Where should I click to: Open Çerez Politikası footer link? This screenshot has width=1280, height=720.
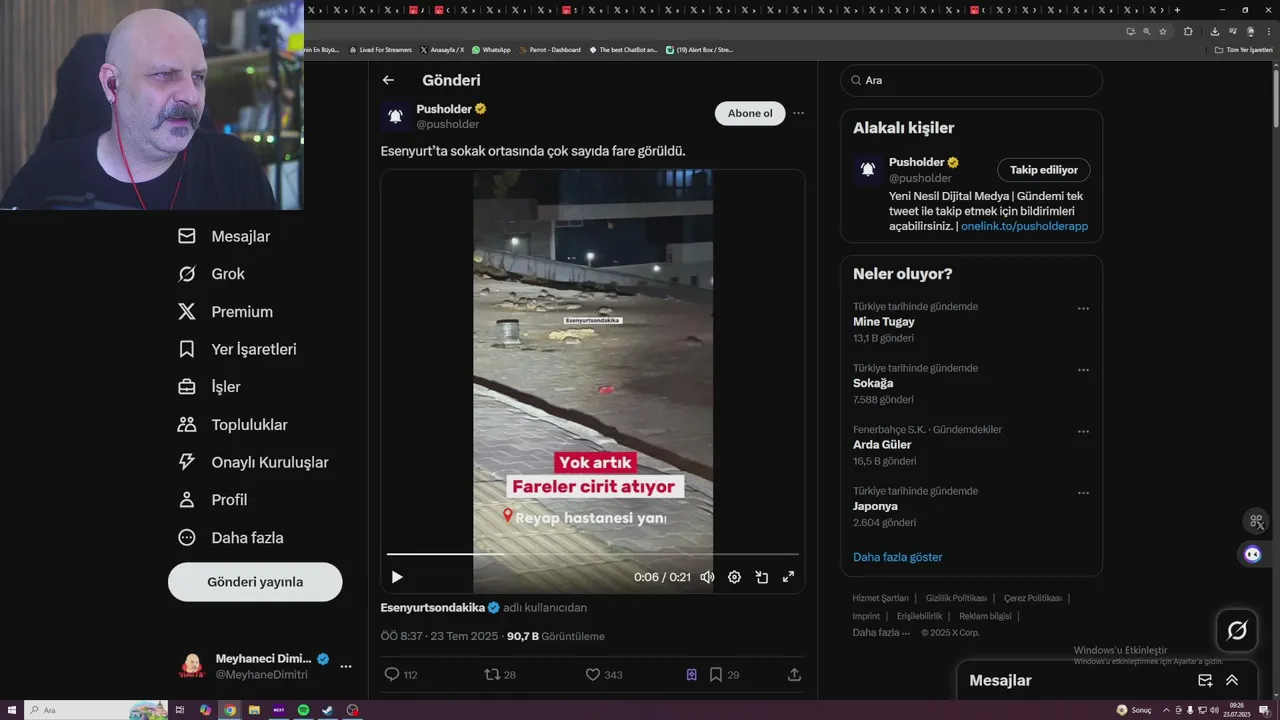pos(1033,598)
